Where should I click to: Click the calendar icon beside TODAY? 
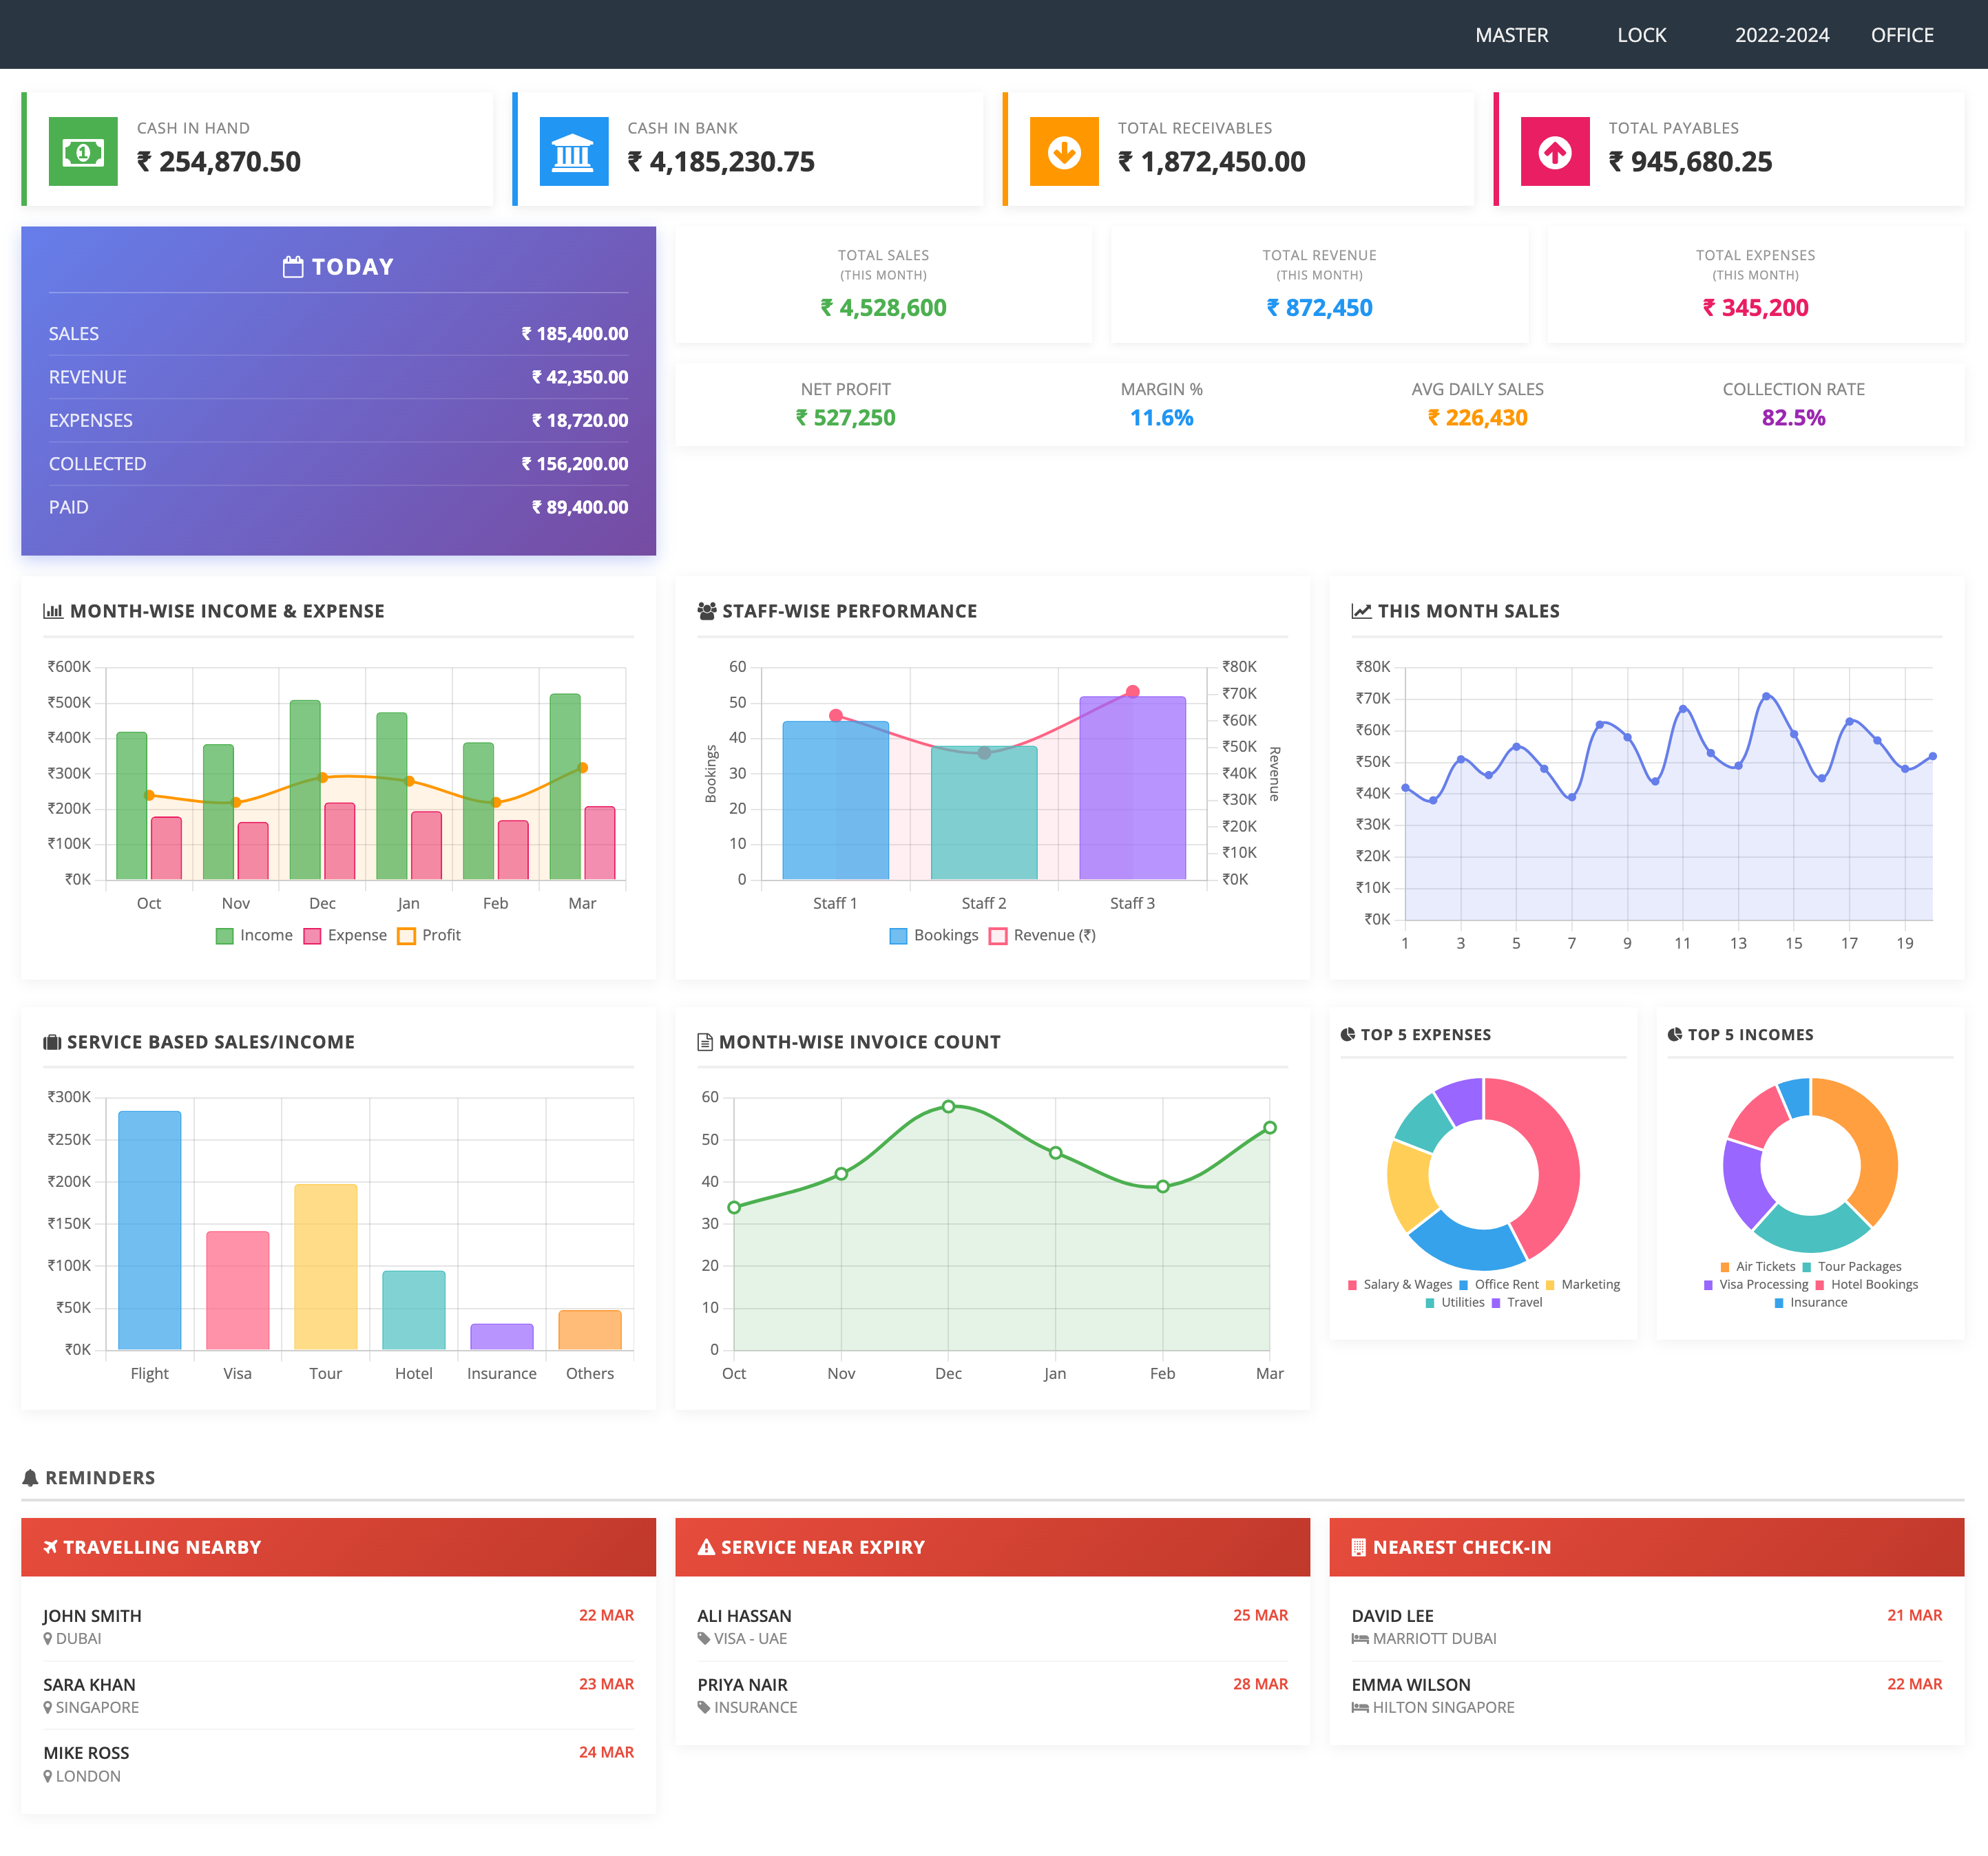[x=293, y=267]
